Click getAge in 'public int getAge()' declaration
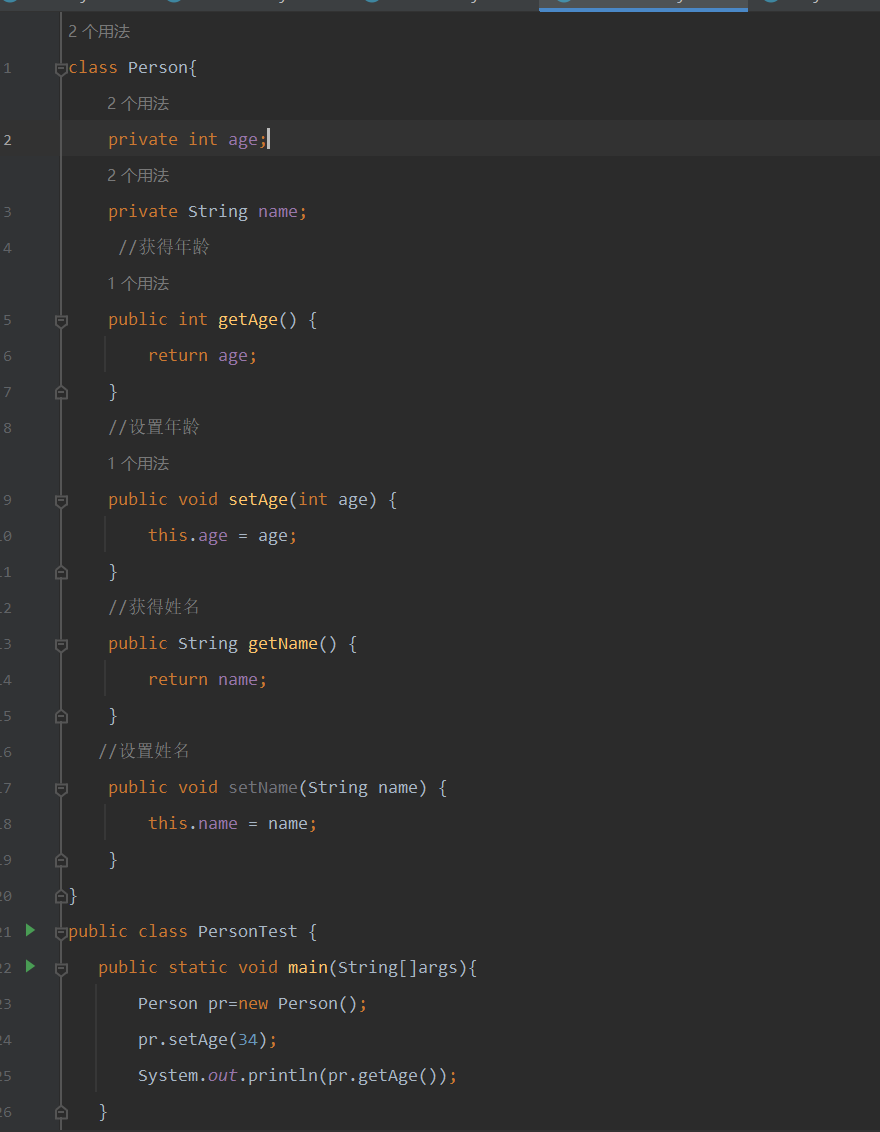The image size is (880, 1132). click(x=248, y=320)
